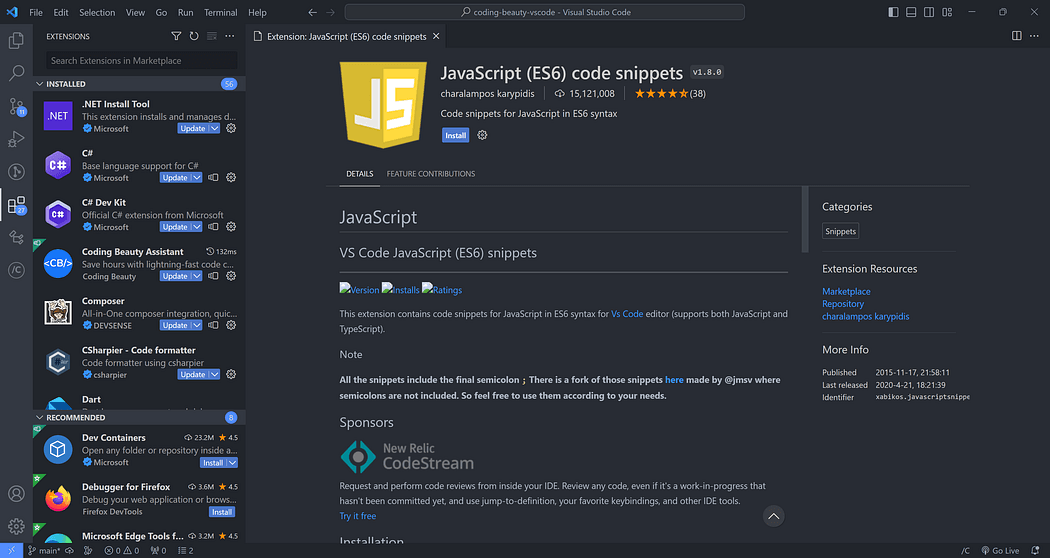Select the DETAILS tab

[360, 173]
